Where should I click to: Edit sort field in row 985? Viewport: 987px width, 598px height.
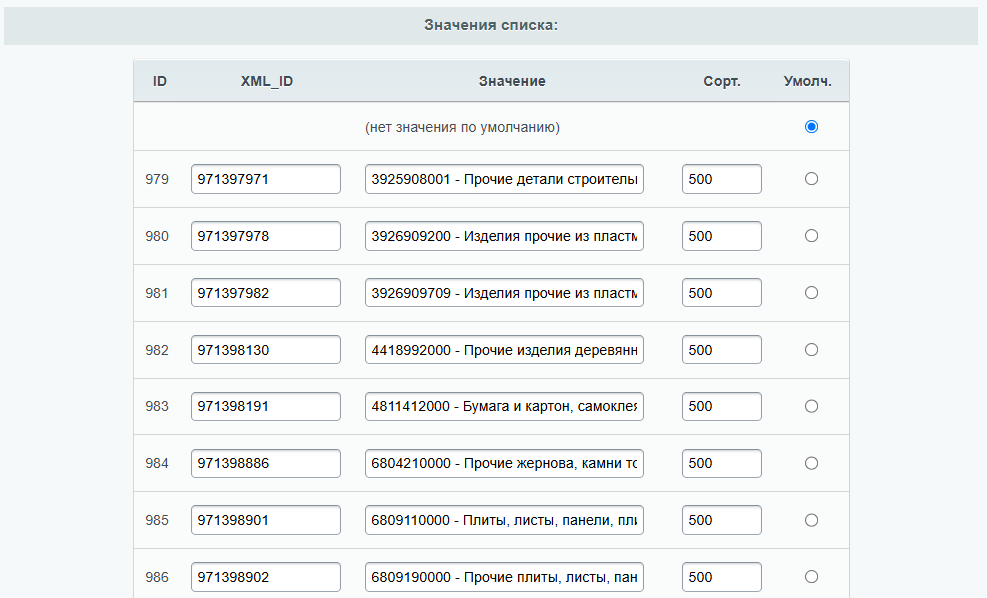pyautogui.click(x=721, y=520)
